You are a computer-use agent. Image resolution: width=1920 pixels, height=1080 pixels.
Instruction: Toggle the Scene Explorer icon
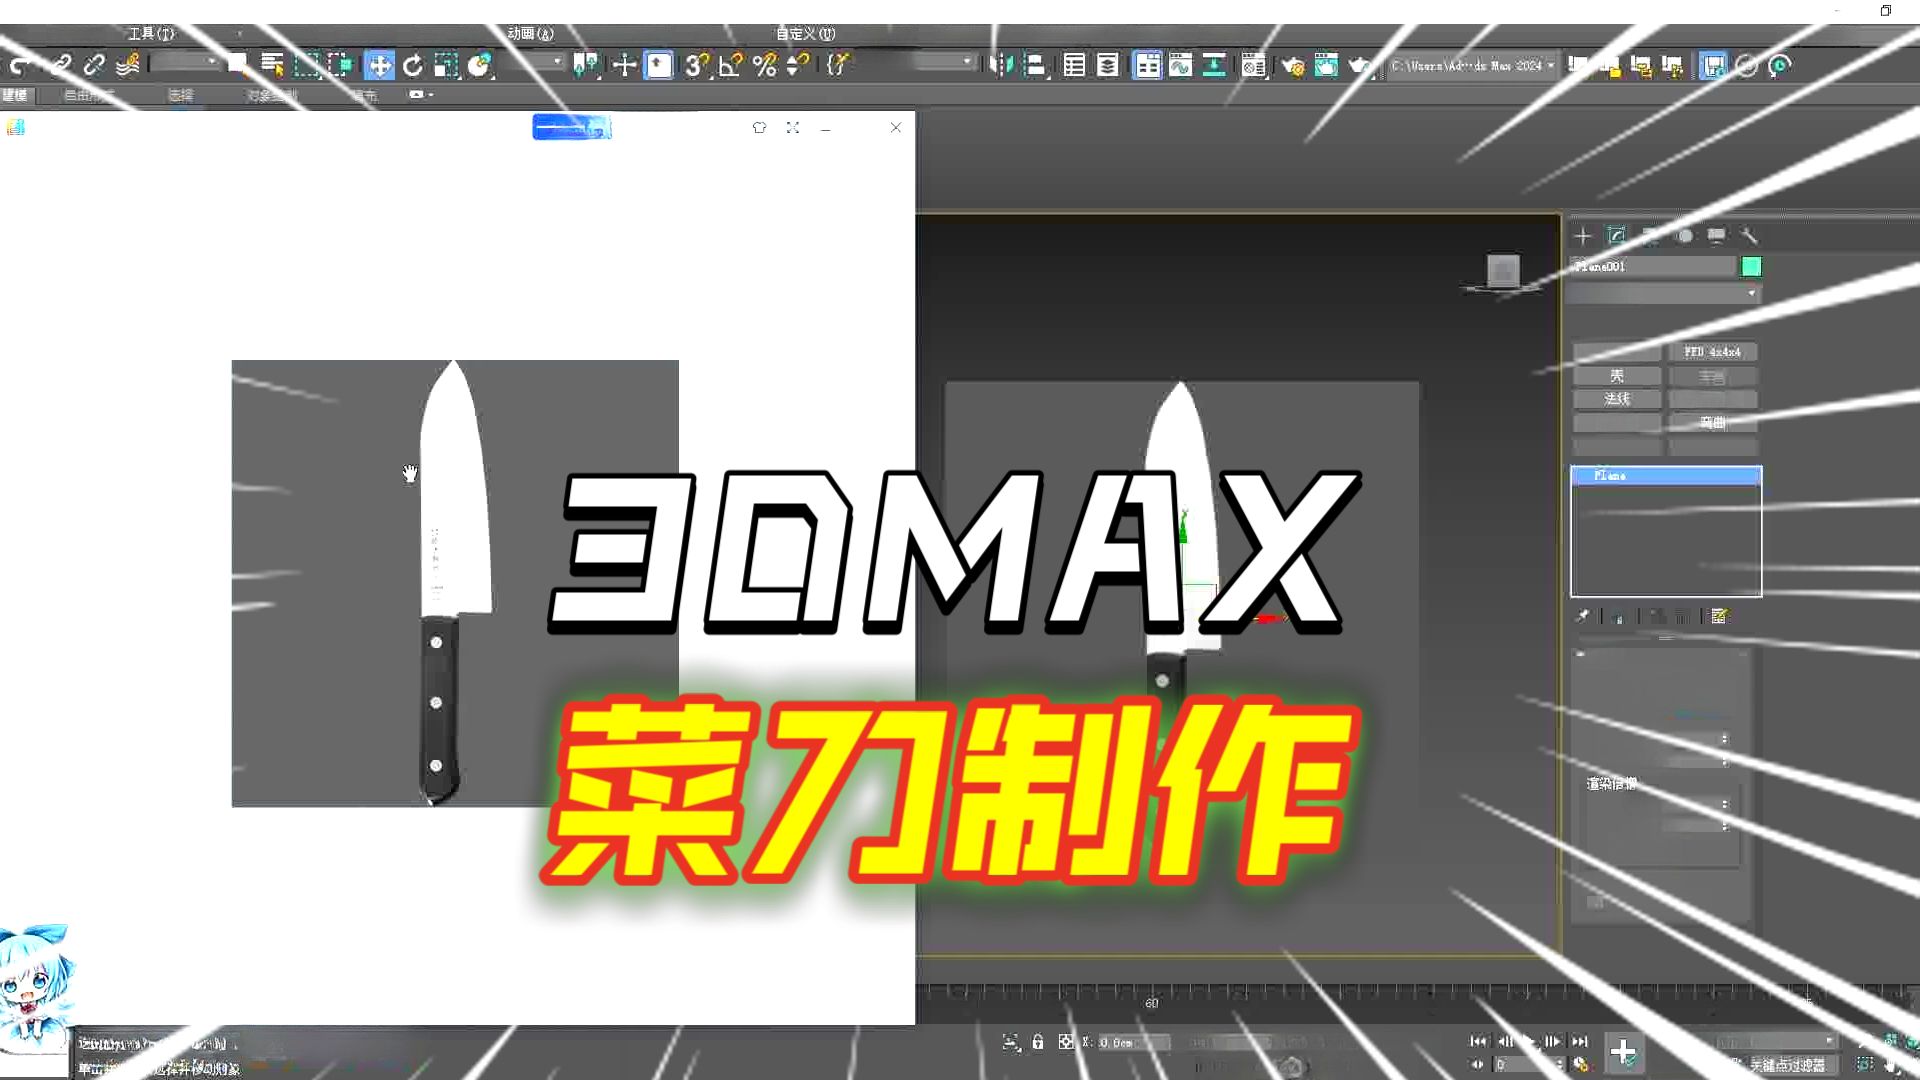pyautogui.click(x=1074, y=66)
